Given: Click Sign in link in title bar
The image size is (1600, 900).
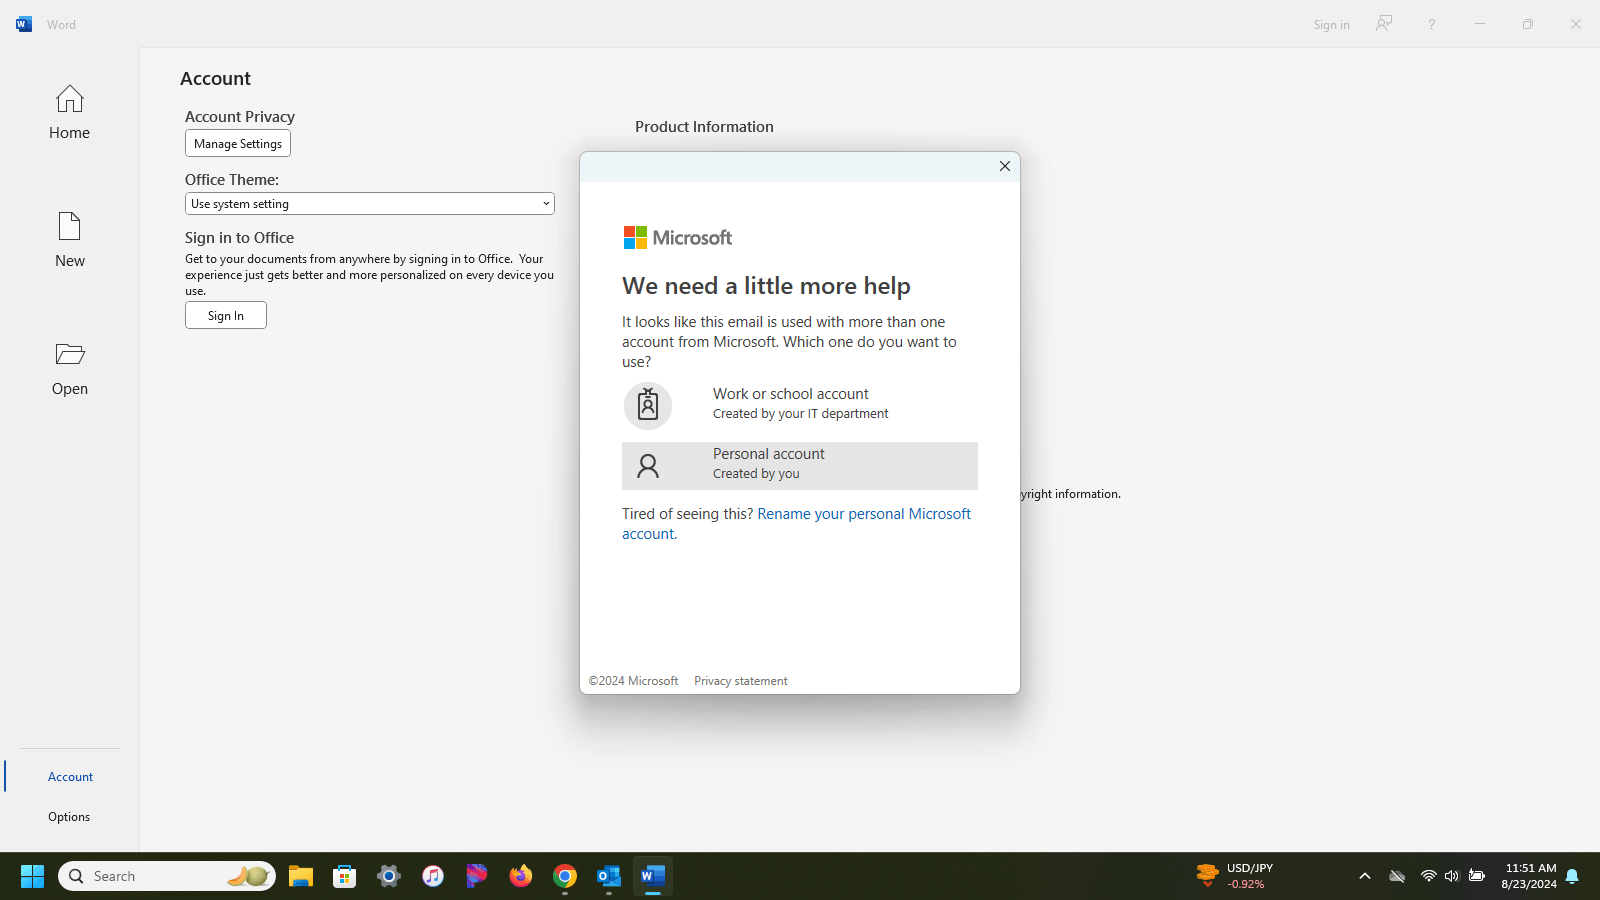Looking at the screenshot, I should point(1331,25).
